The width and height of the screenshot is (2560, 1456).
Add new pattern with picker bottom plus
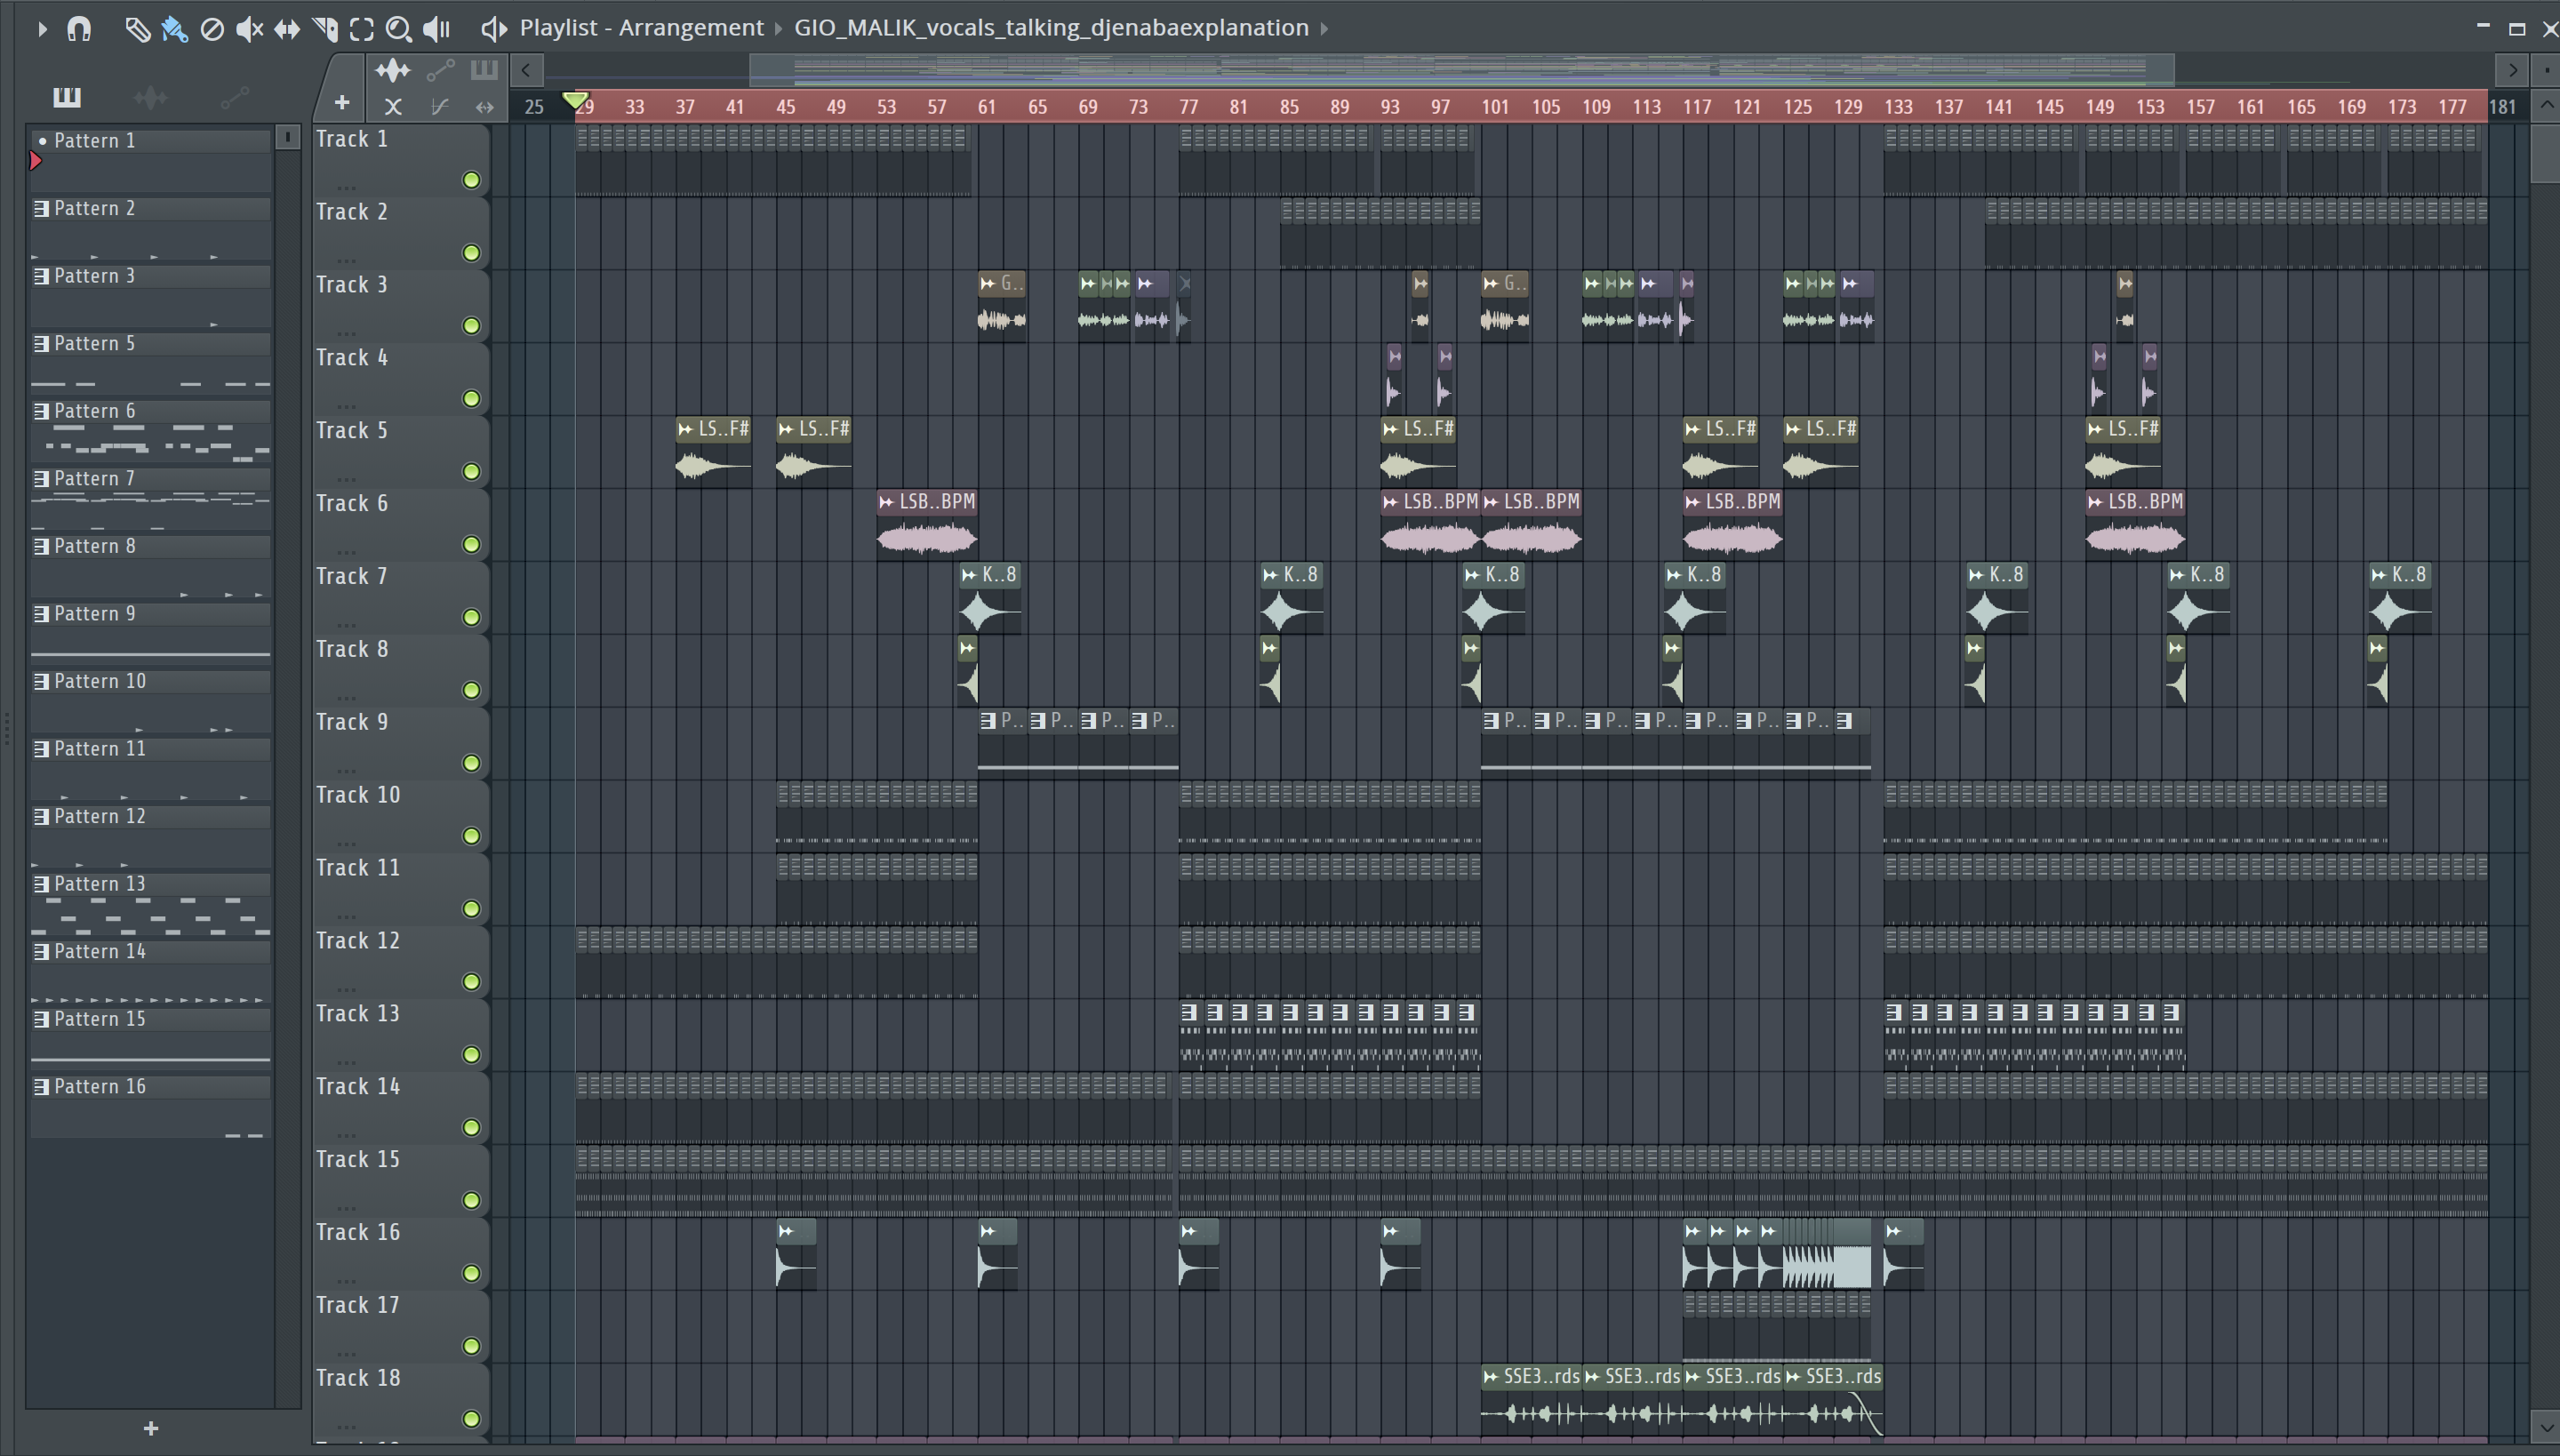click(151, 1429)
